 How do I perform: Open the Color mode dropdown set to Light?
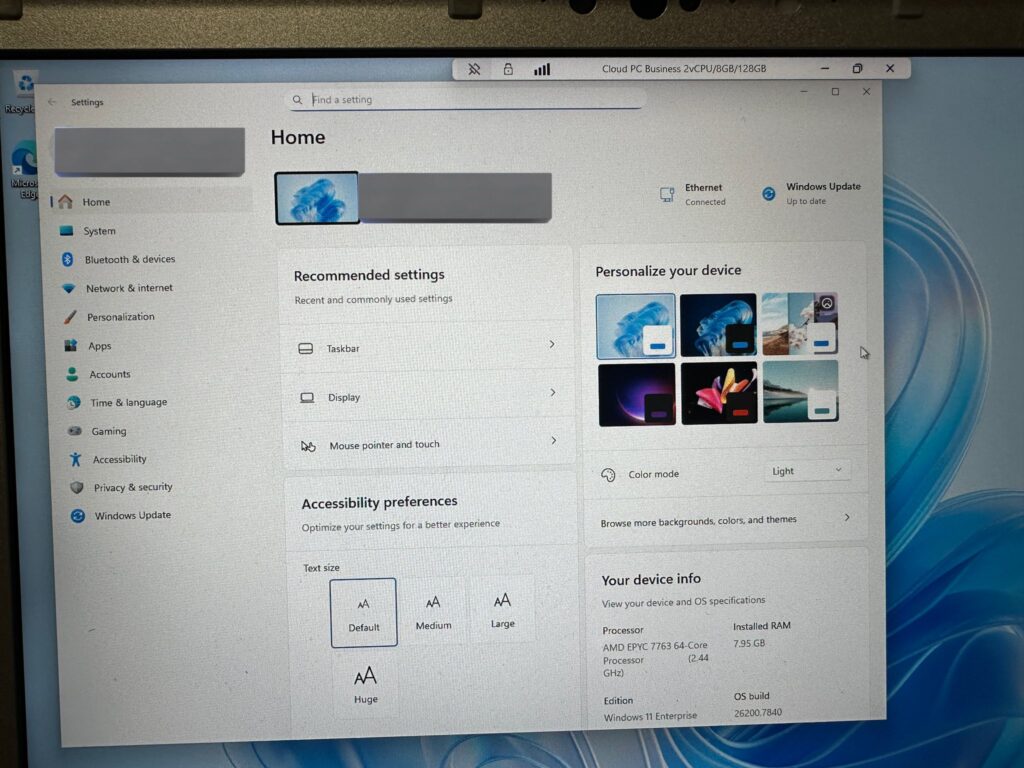[809, 471]
